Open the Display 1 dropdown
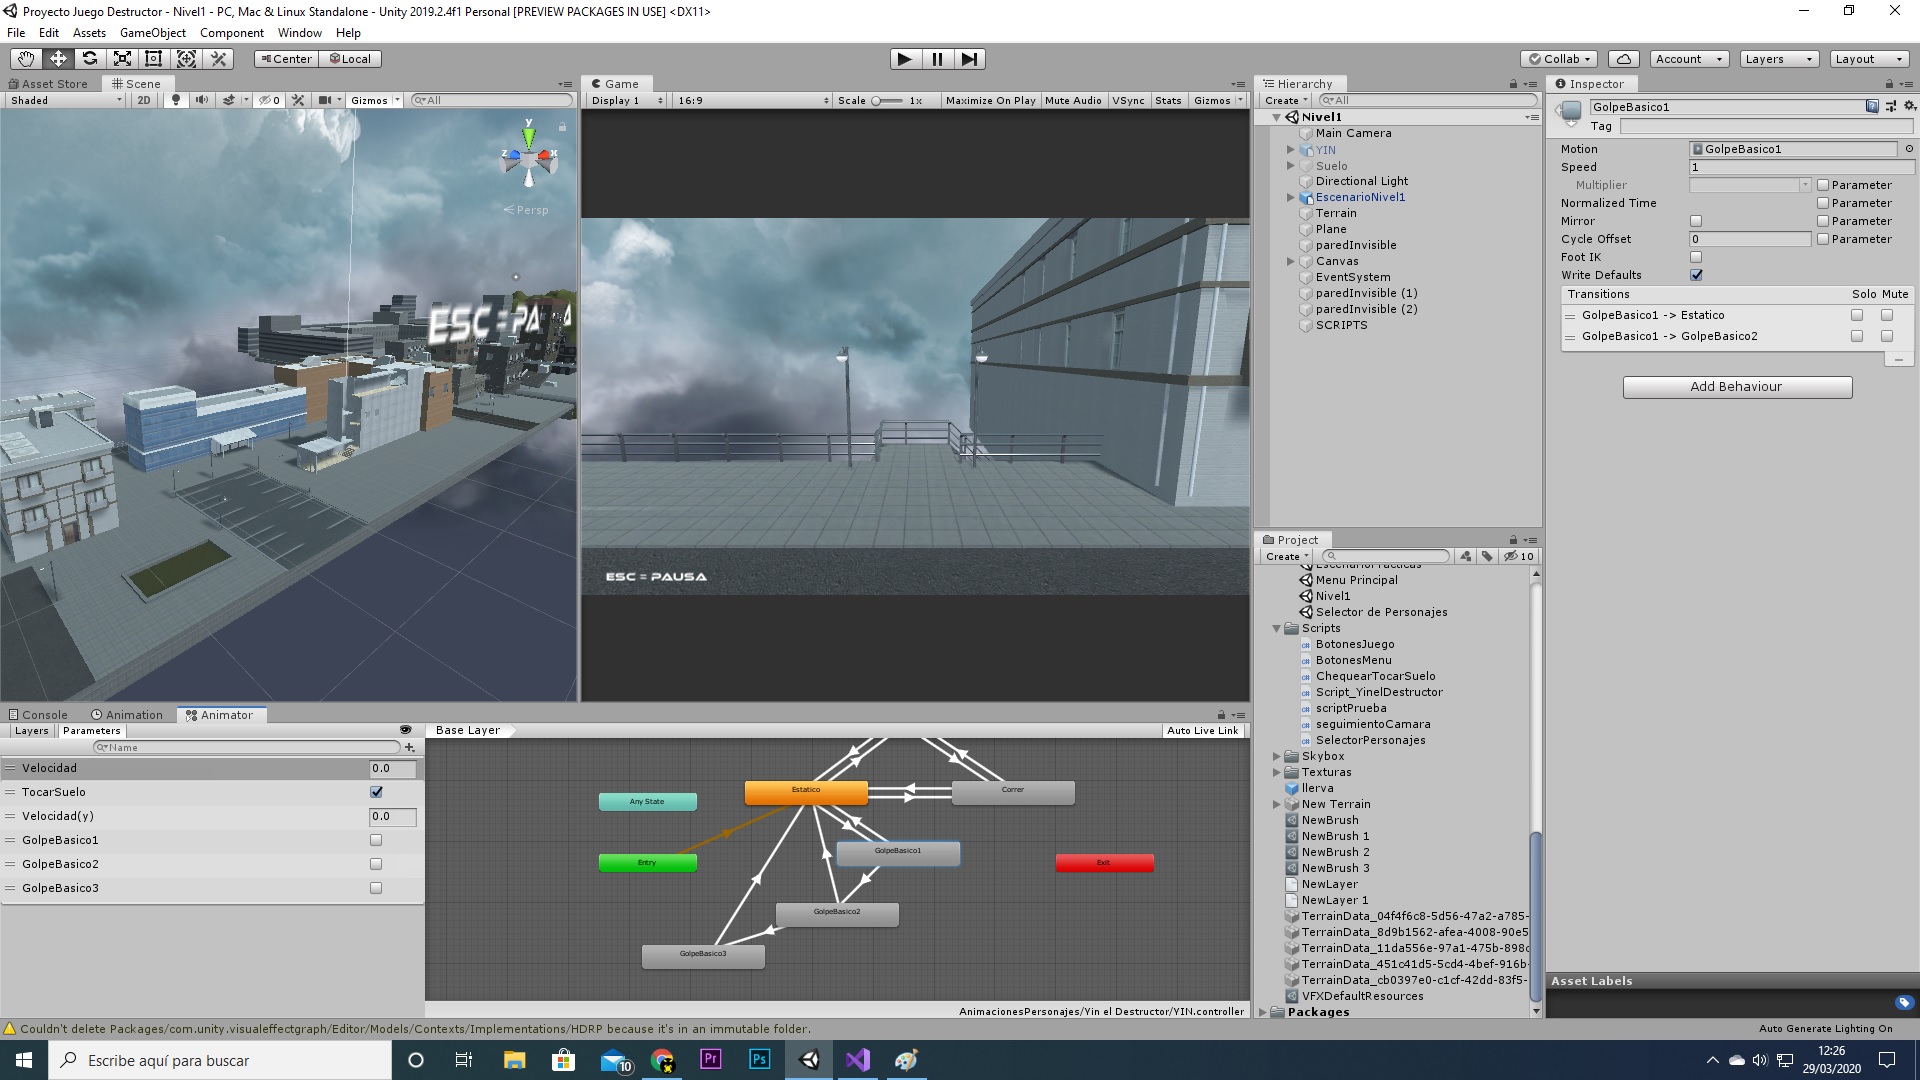Screen dimensions: 1920x1080 [626, 100]
